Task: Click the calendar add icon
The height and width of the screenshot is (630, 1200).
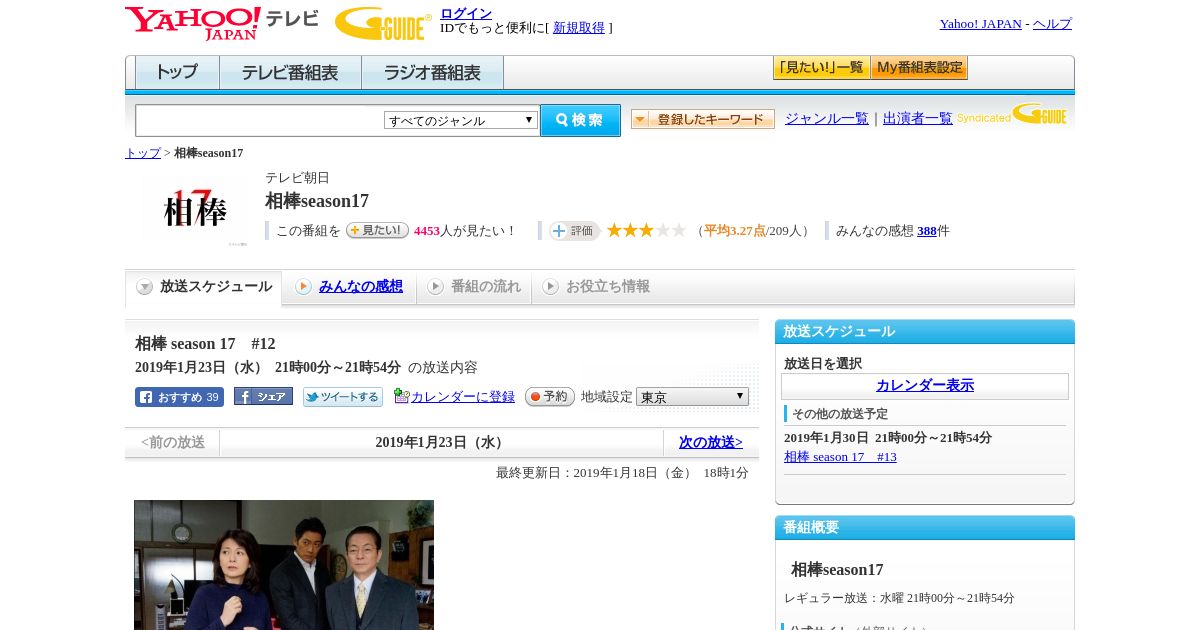Action: (x=401, y=396)
